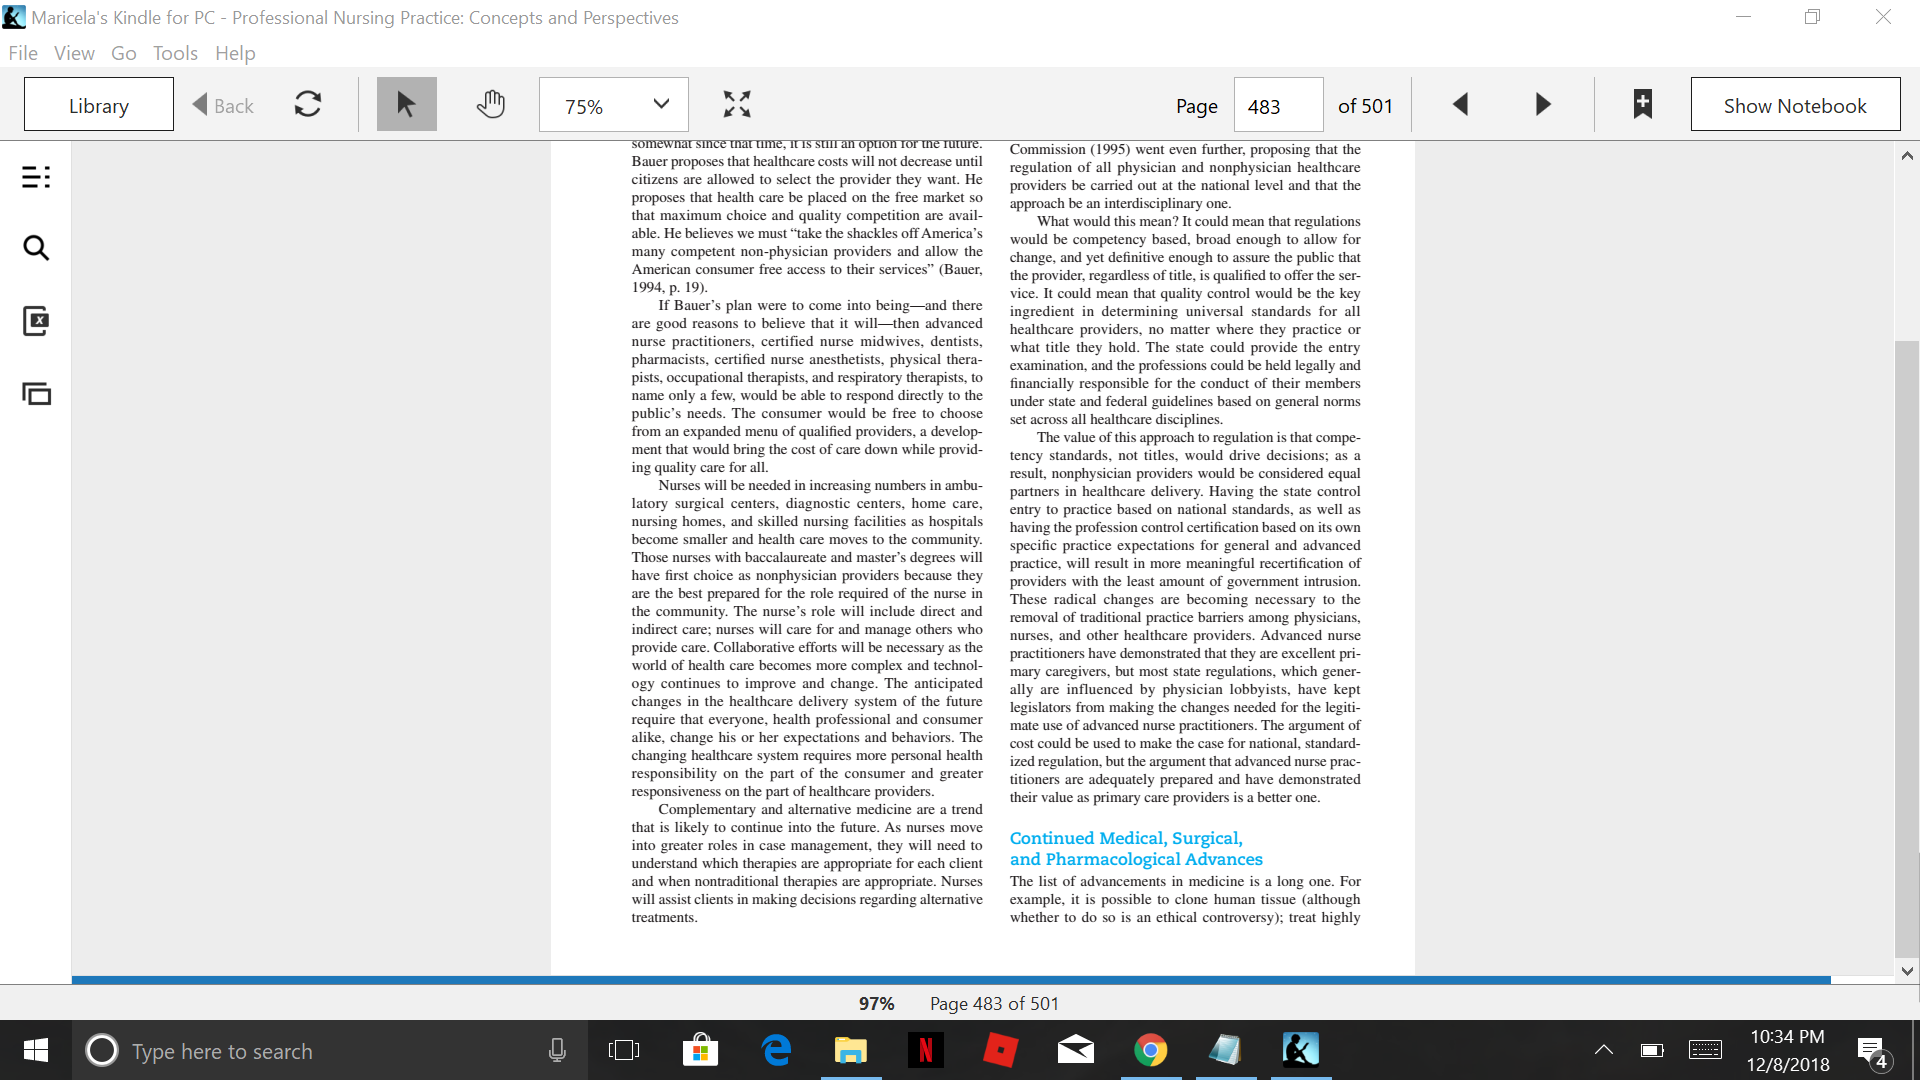
Task: Click the Library button
Action: [x=99, y=104]
